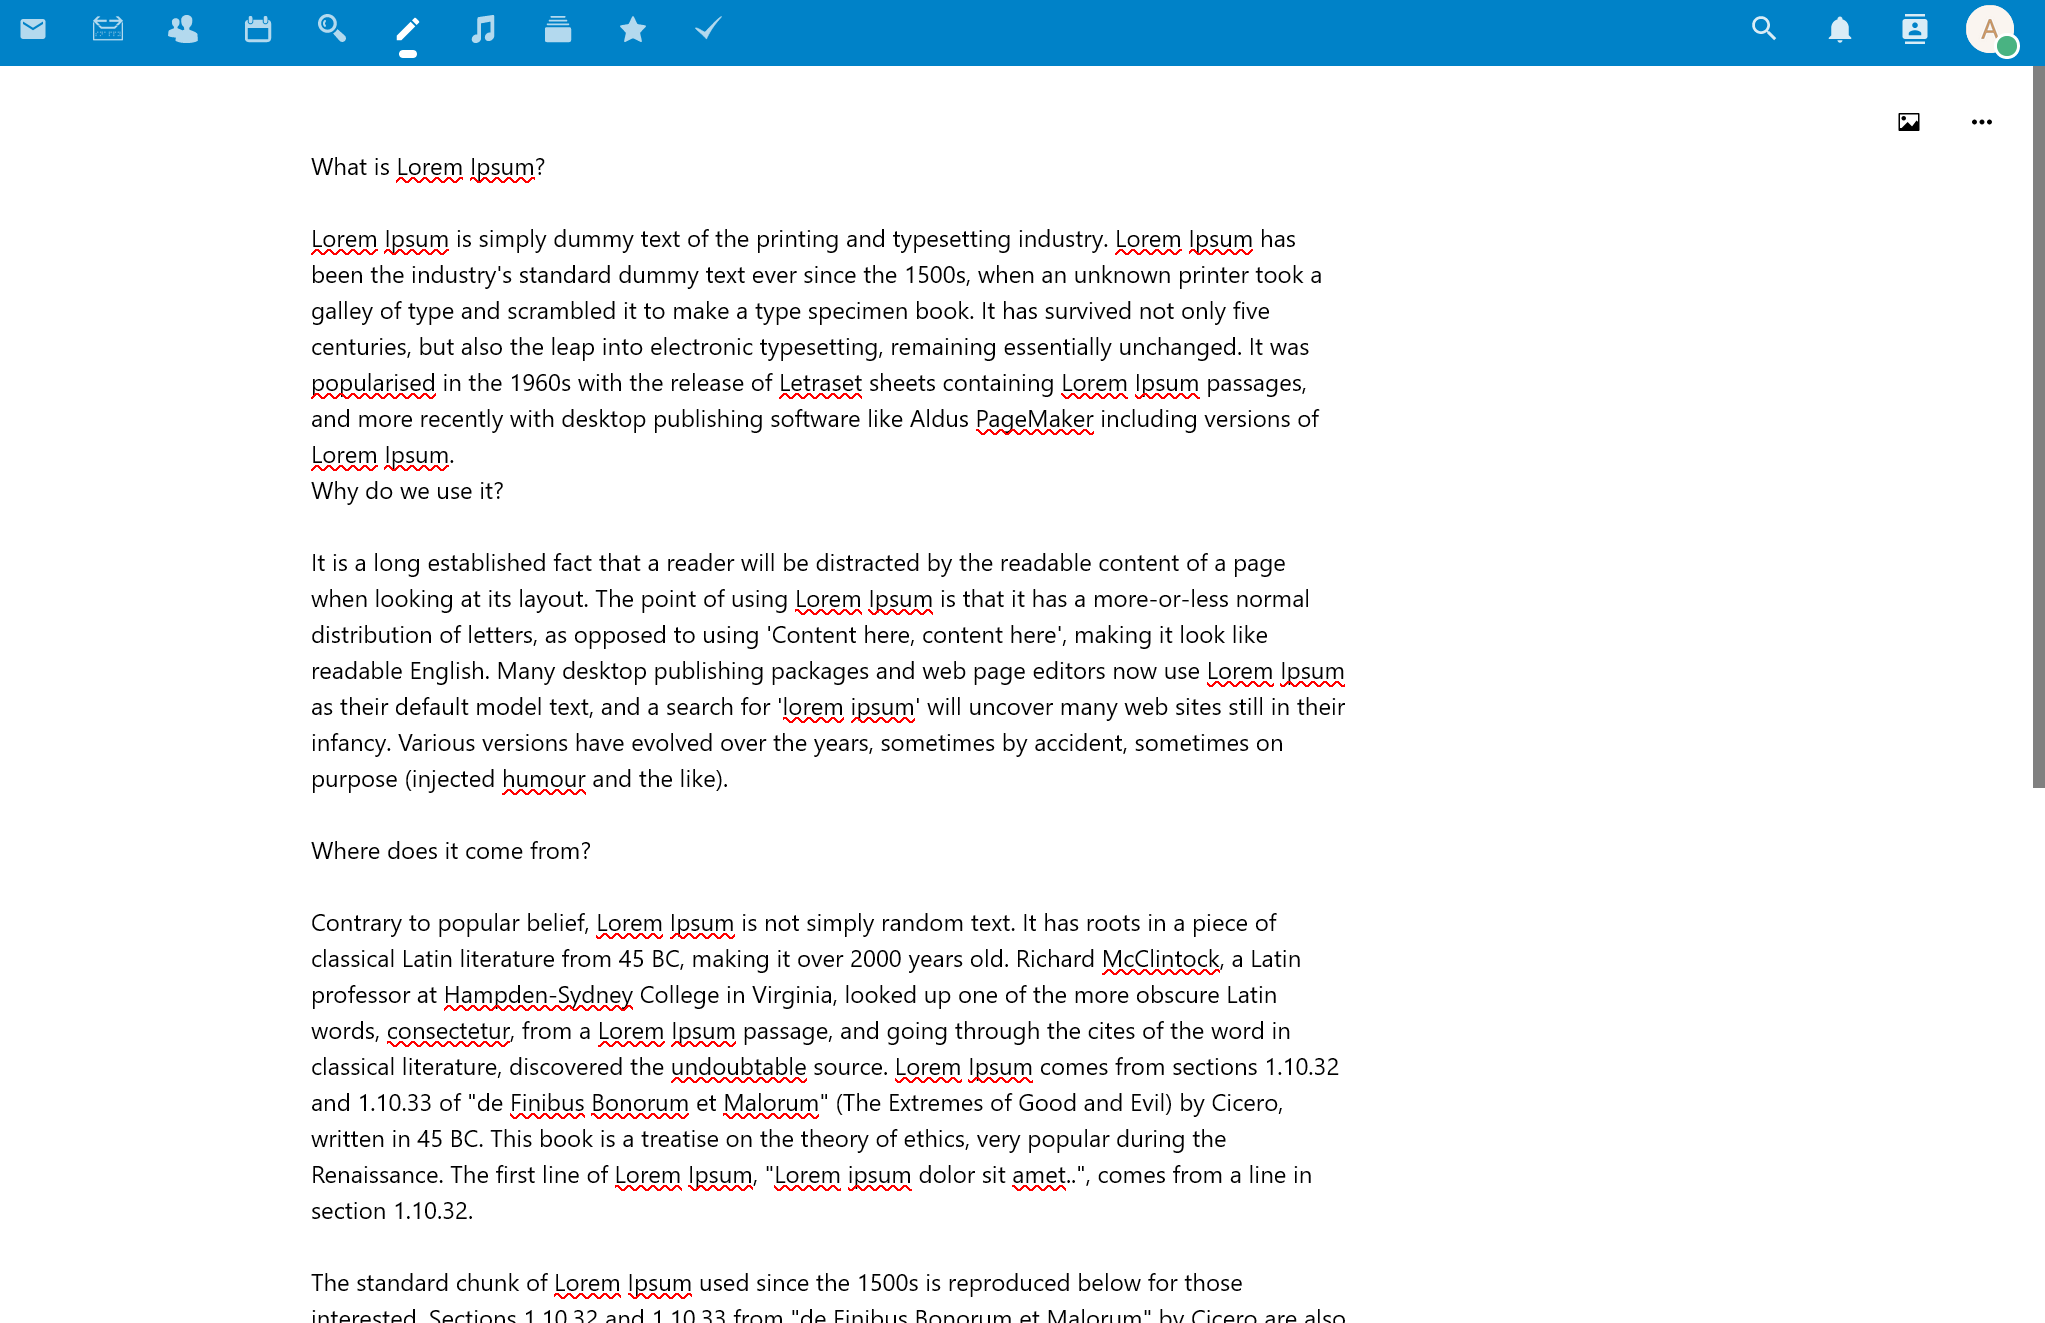Click the green online status indicator
The height and width of the screenshot is (1323, 2045).
[x=2009, y=47]
